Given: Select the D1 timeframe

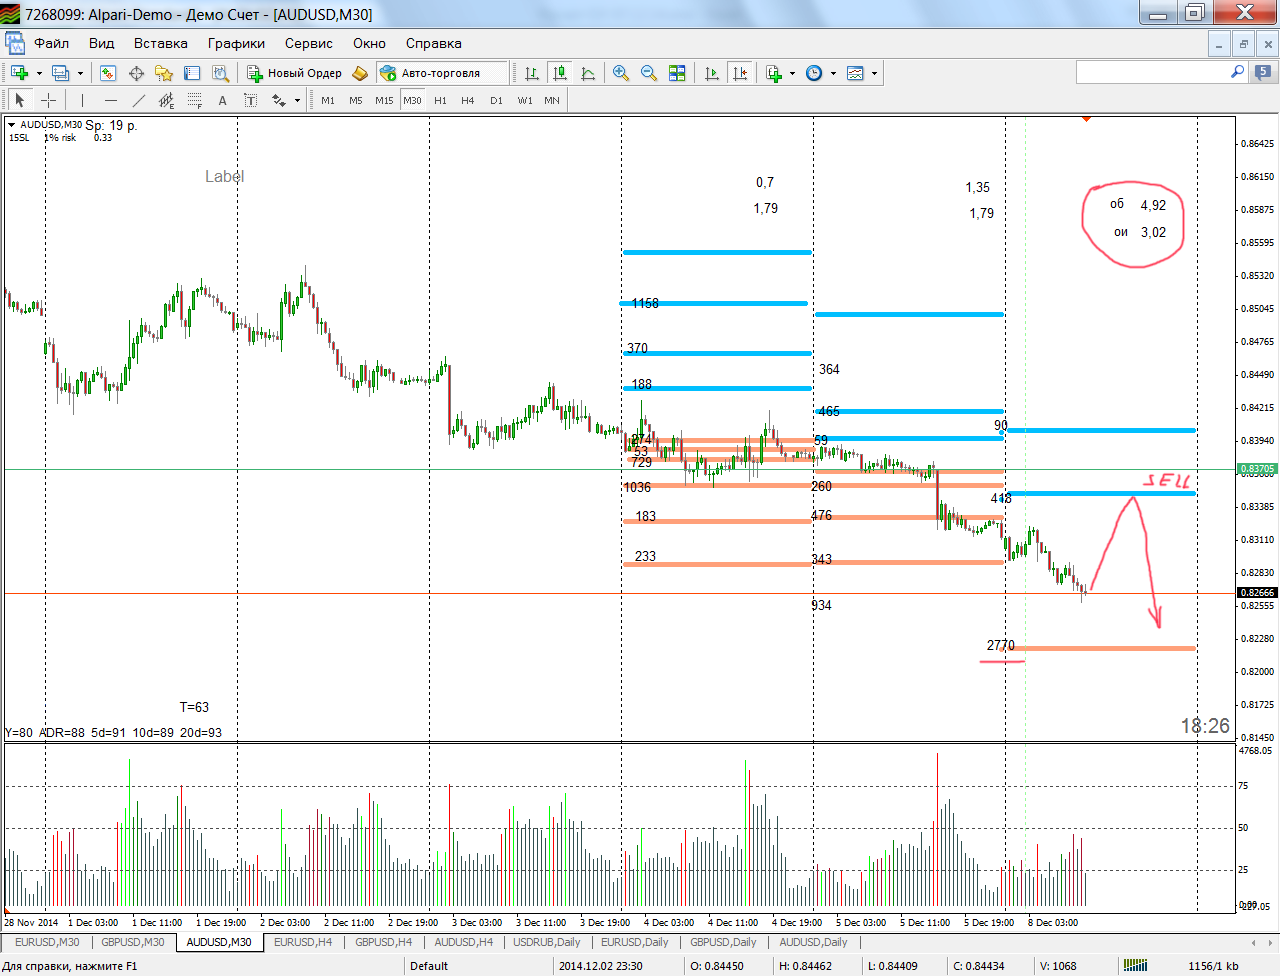Looking at the screenshot, I should [496, 100].
